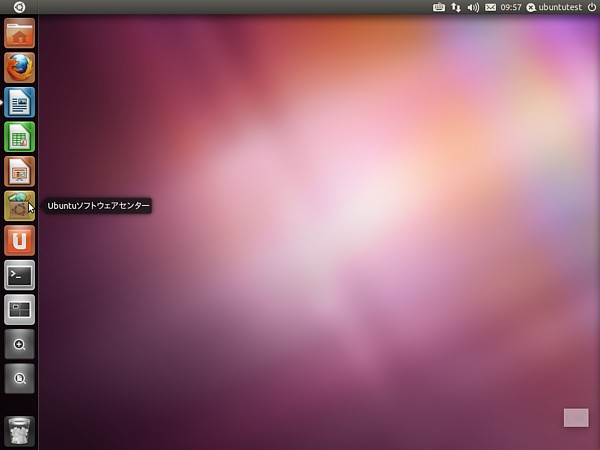The width and height of the screenshot is (600, 450).
Task: Open the power session menu
Action: (592, 7)
